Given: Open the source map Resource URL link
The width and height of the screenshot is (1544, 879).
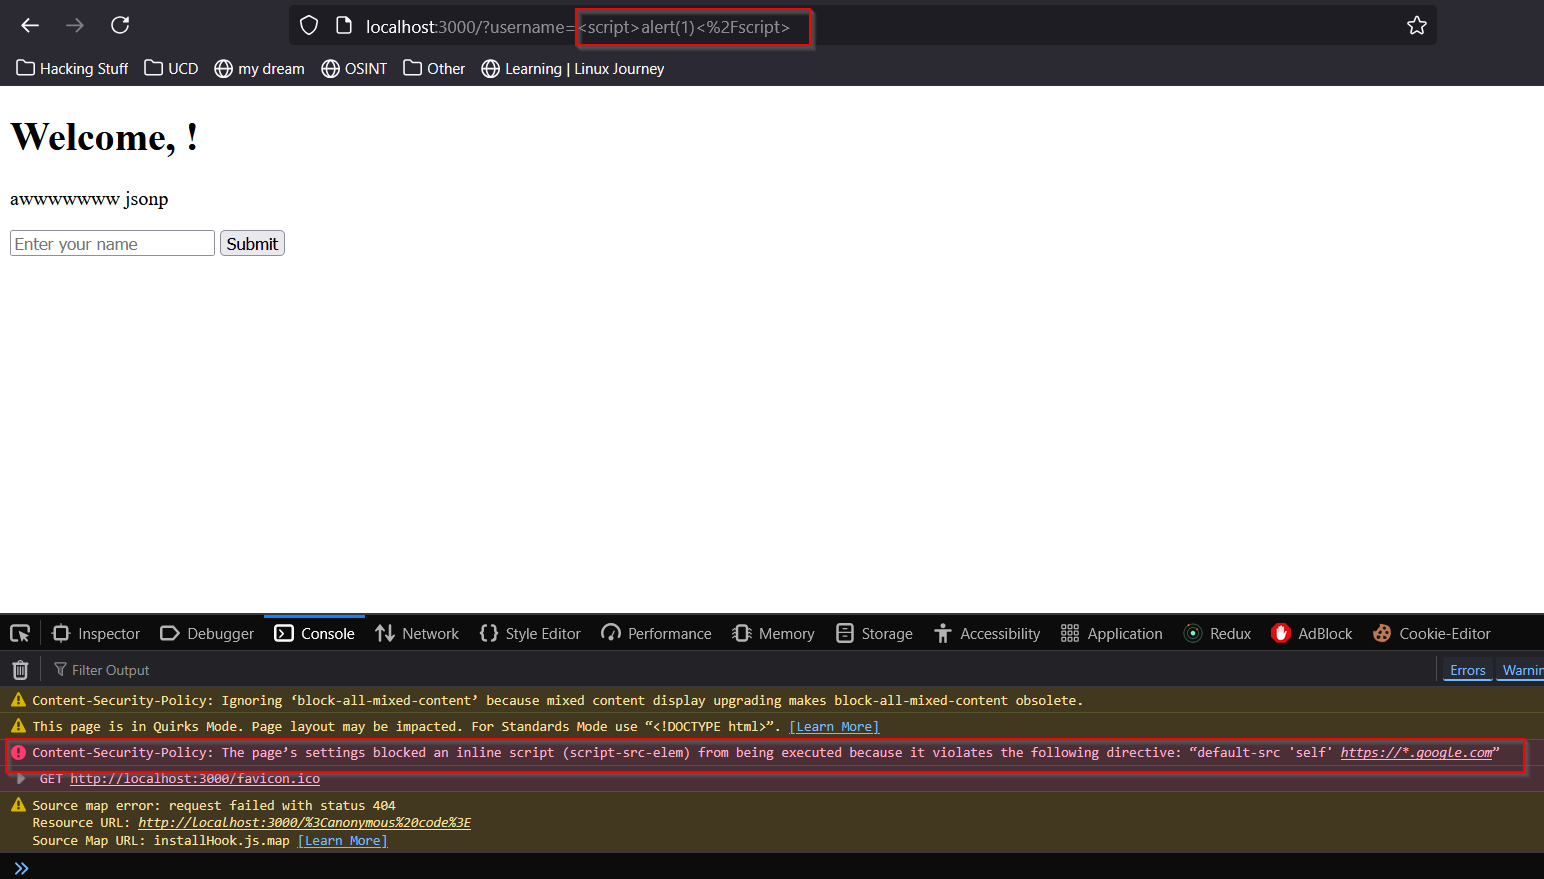Looking at the screenshot, I should pos(304,823).
